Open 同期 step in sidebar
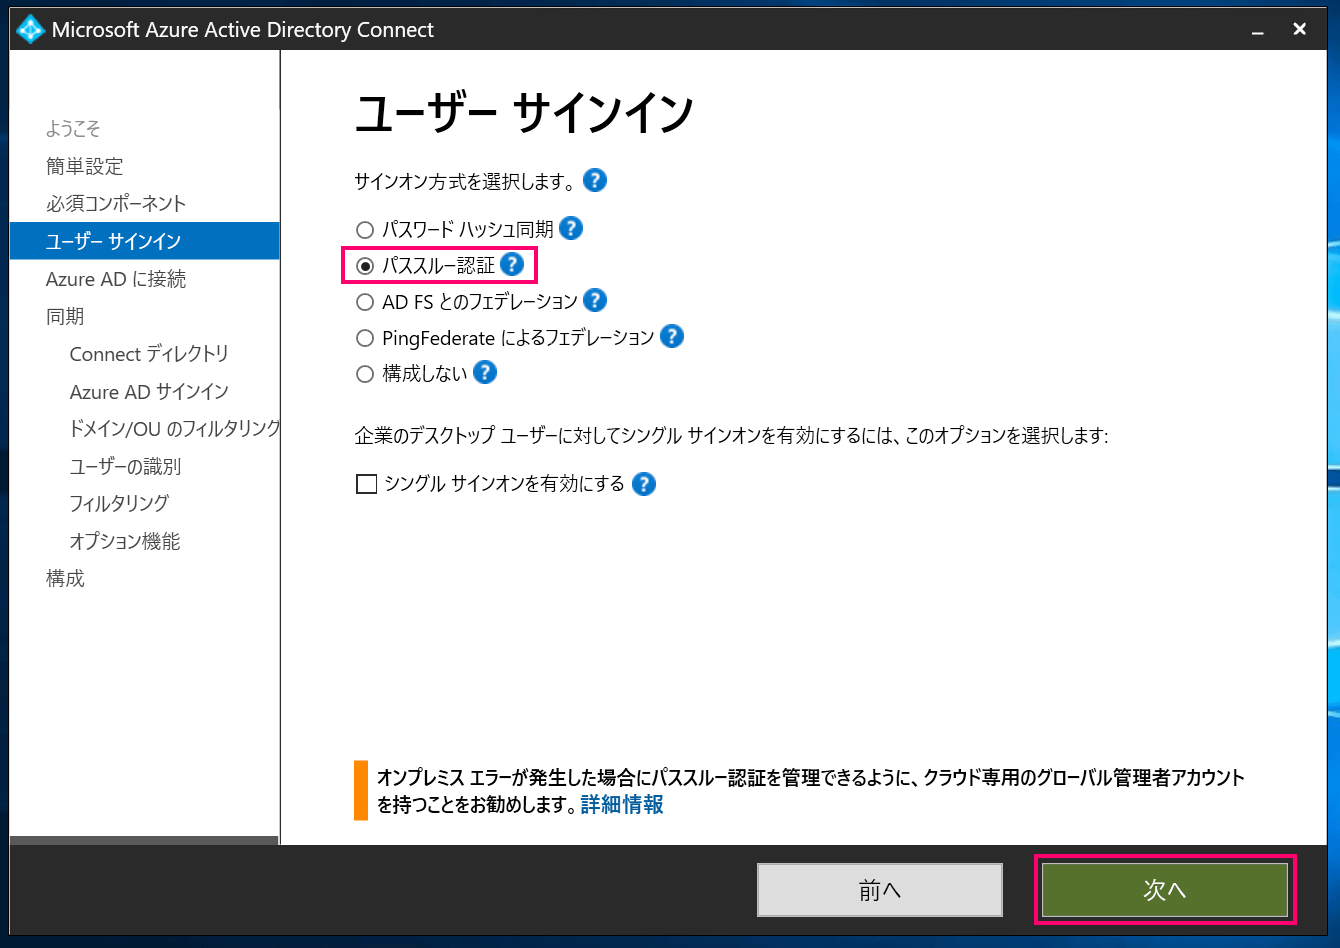Screen dimensions: 1340x948 coord(65,317)
